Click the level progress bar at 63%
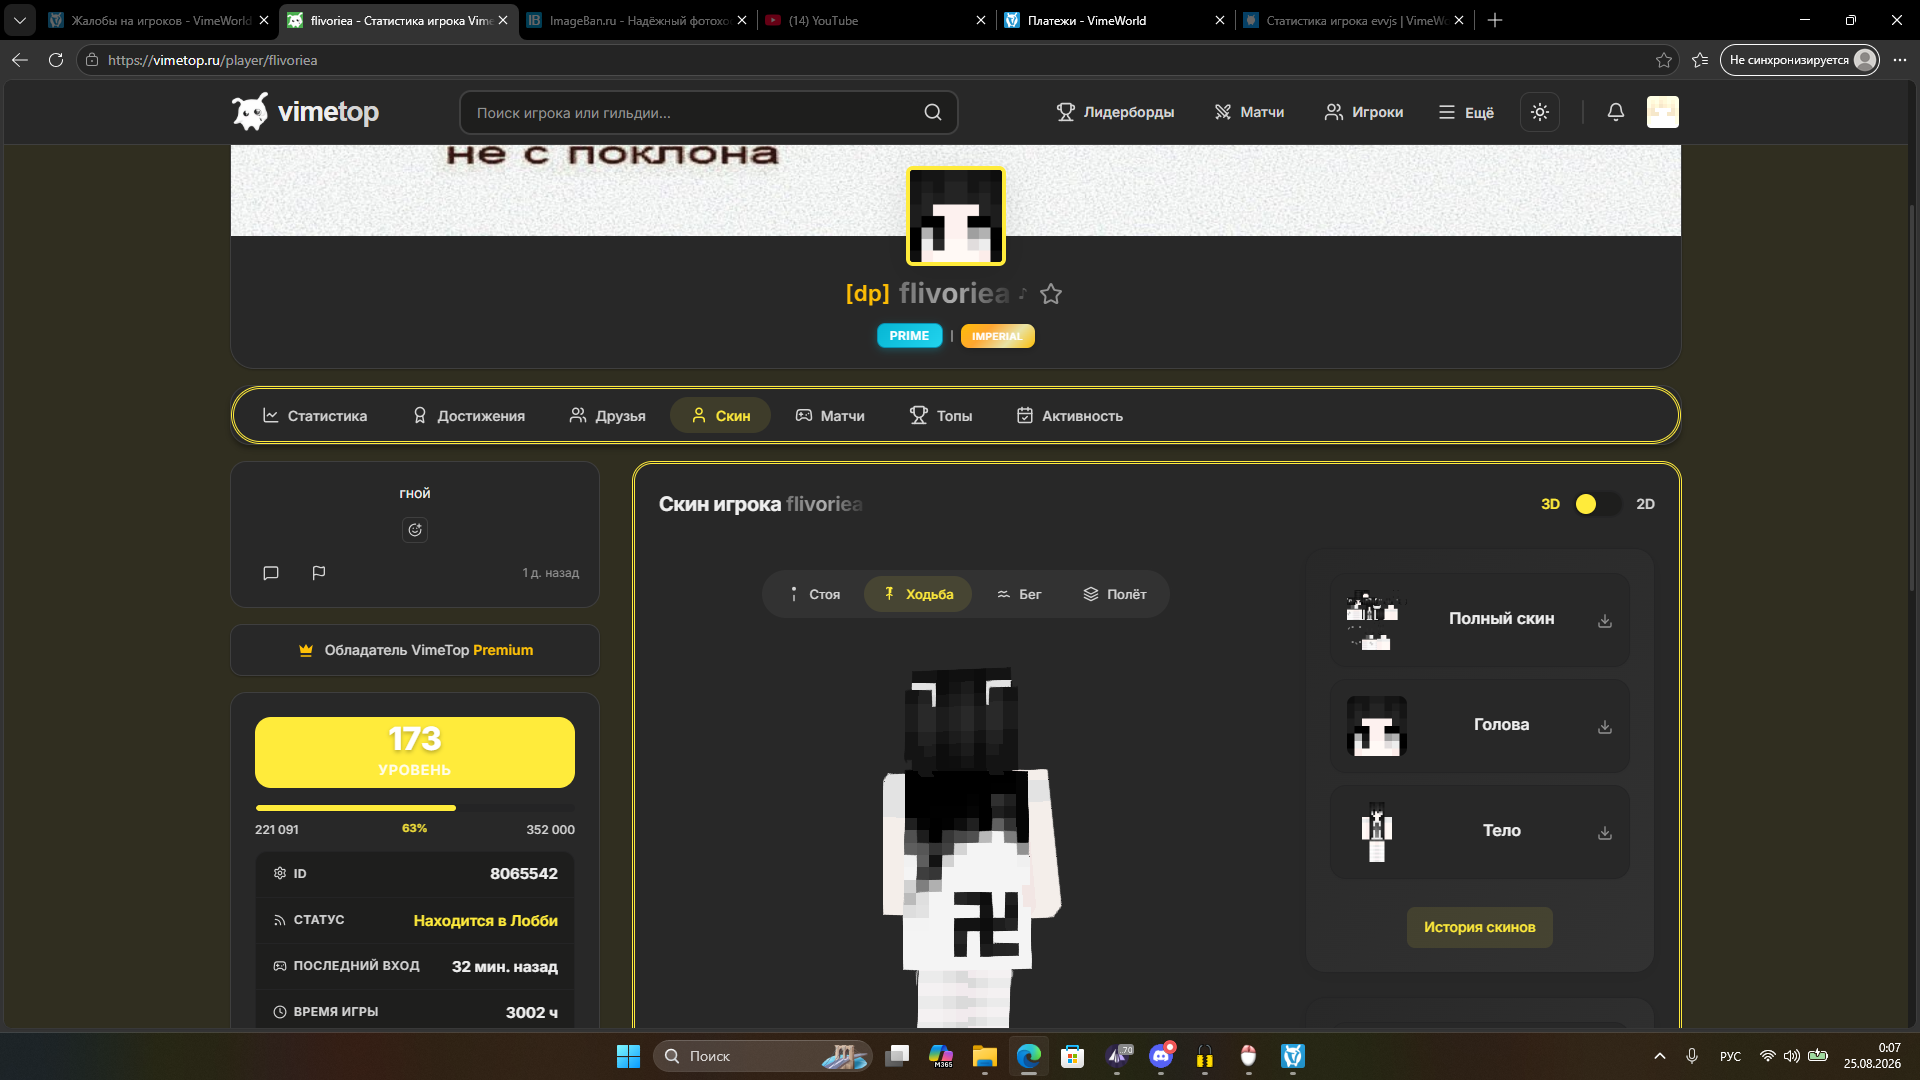Screen dimensions: 1920x1080 pyautogui.click(x=415, y=808)
